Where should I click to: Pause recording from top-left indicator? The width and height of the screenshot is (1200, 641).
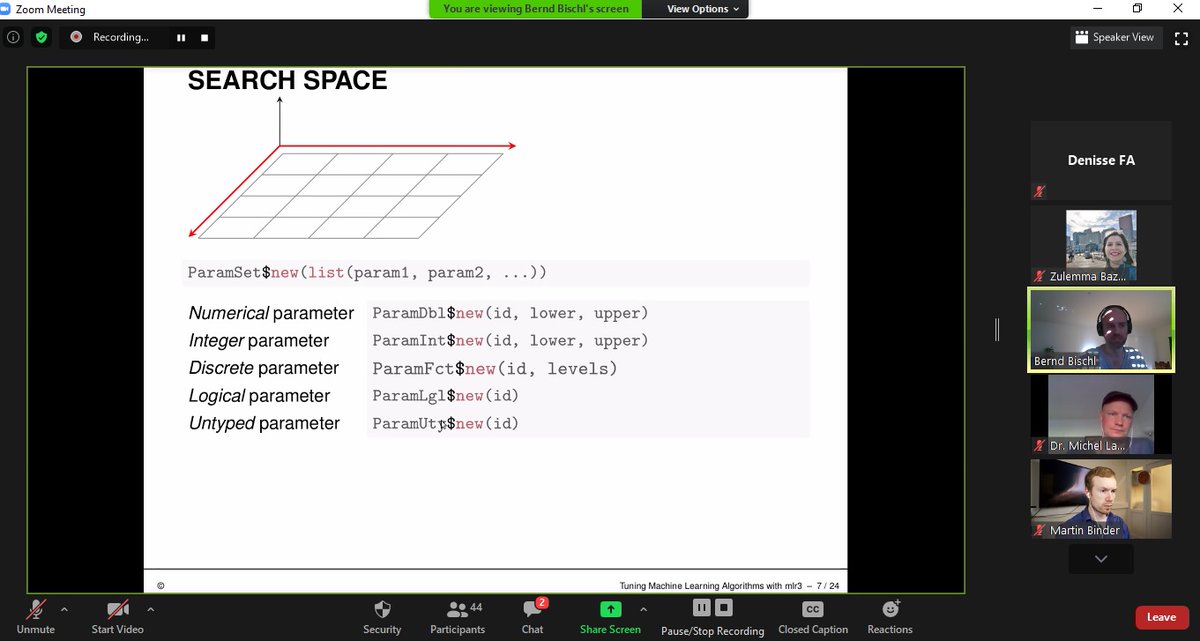click(181, 37)
